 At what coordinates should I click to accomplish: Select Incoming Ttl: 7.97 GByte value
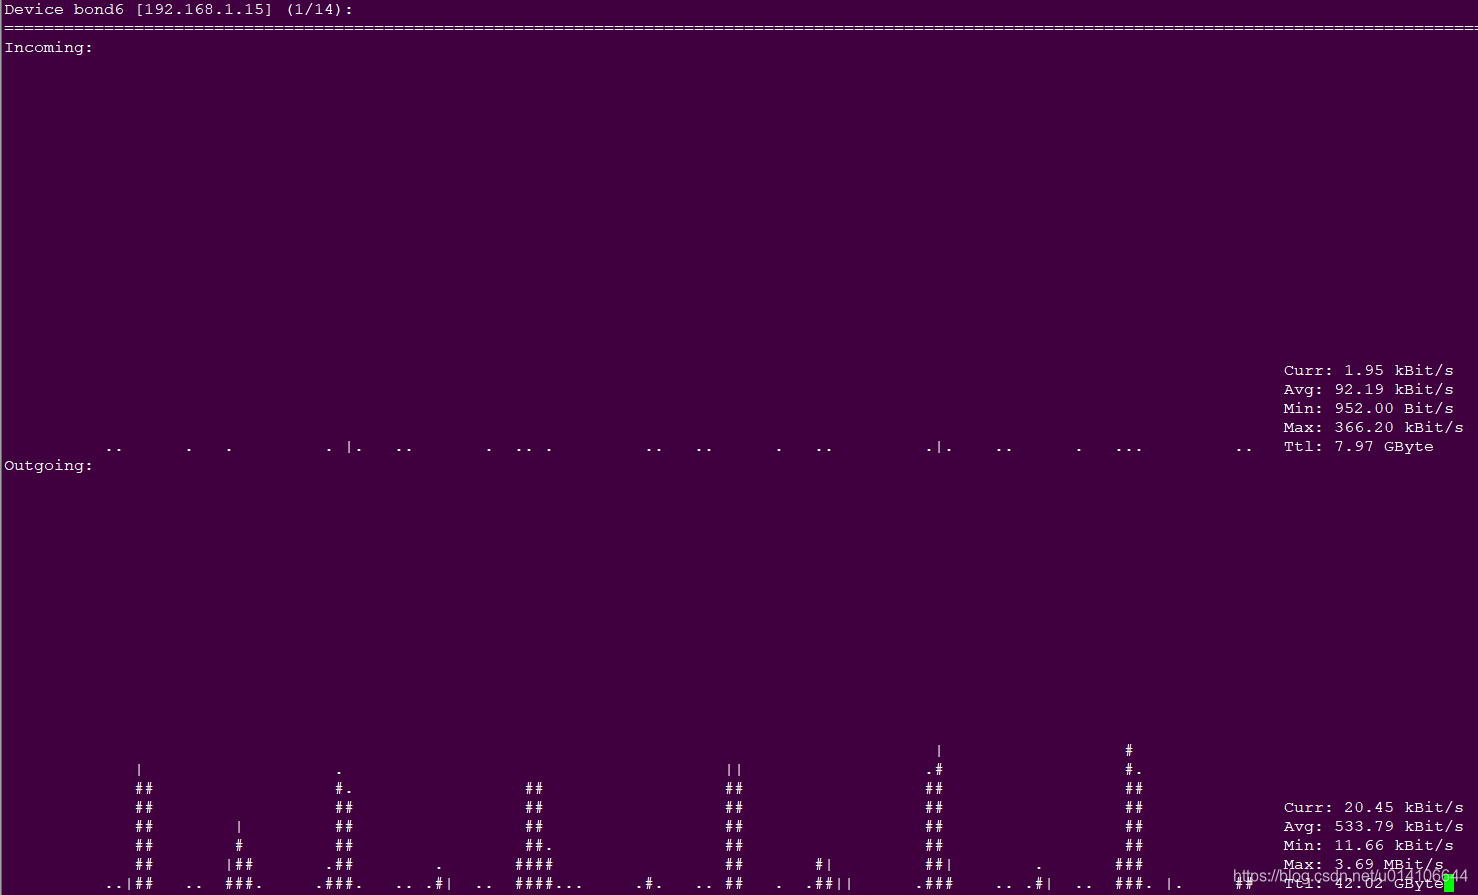click(x=1359, y=446)
